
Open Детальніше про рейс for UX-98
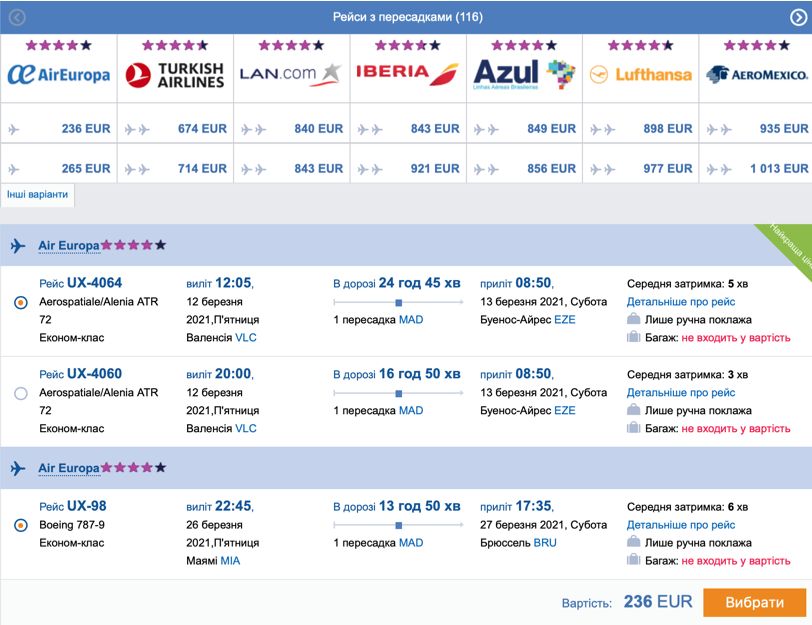(x=681, y=525)
